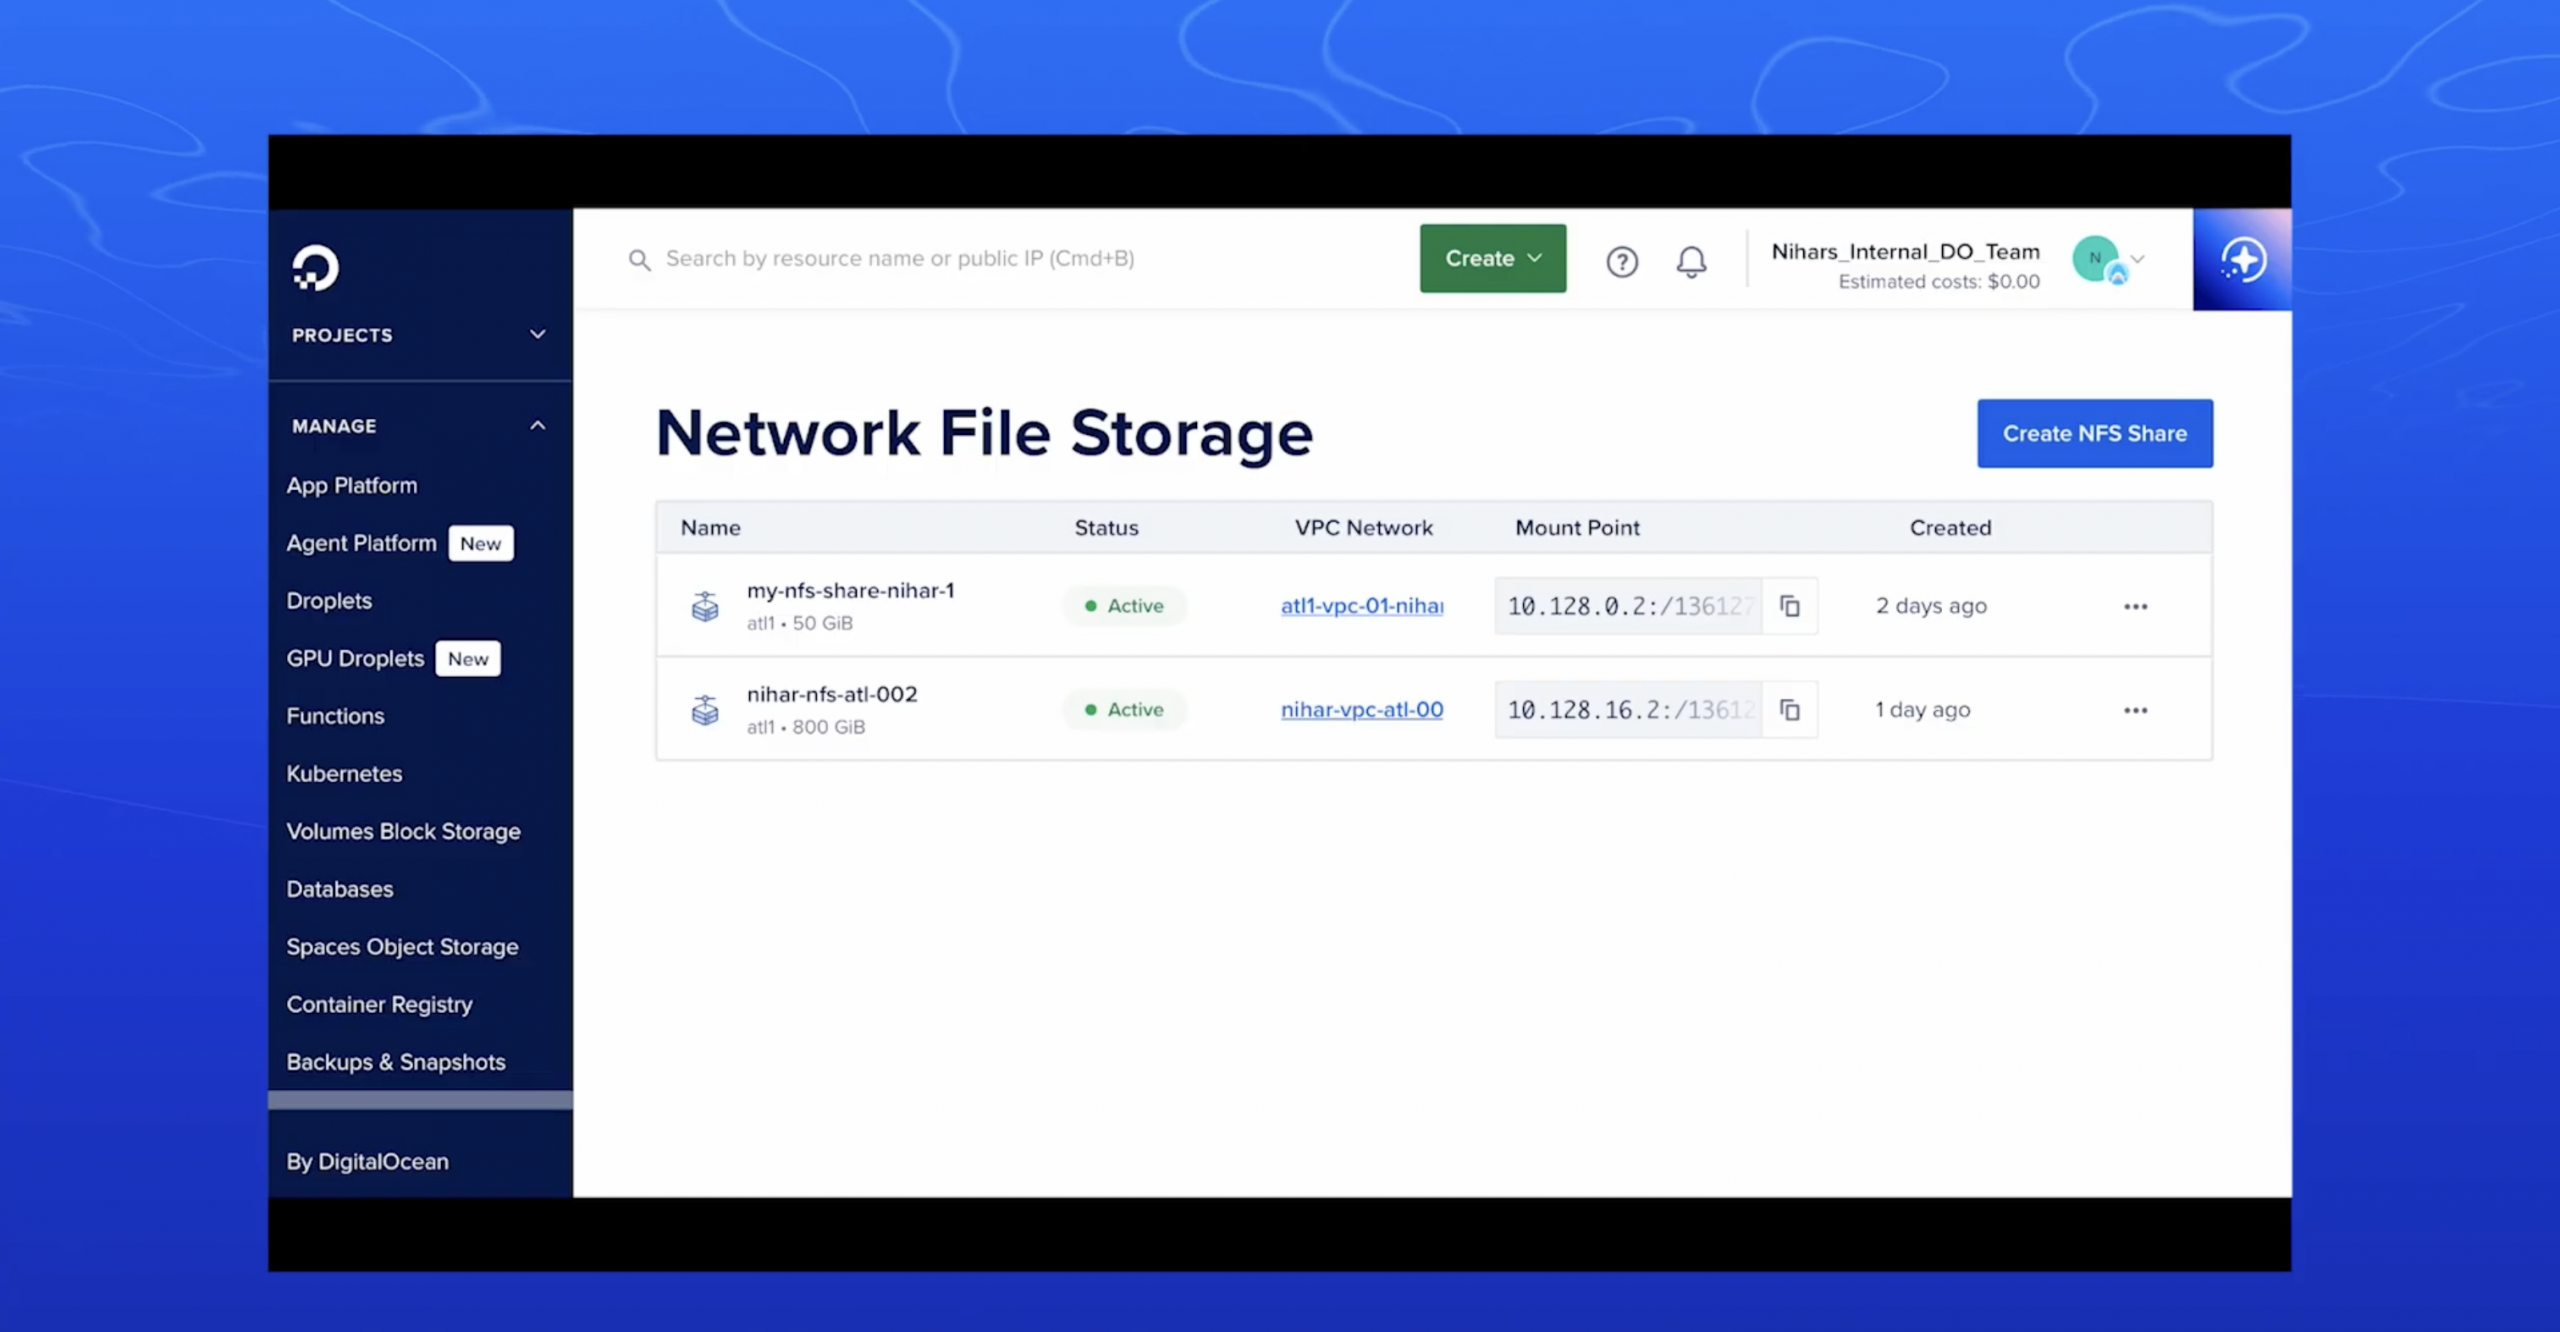Screen dimensions: 2560x1332
Task: Open the Create dropdown
Action: click(1492, 258)
